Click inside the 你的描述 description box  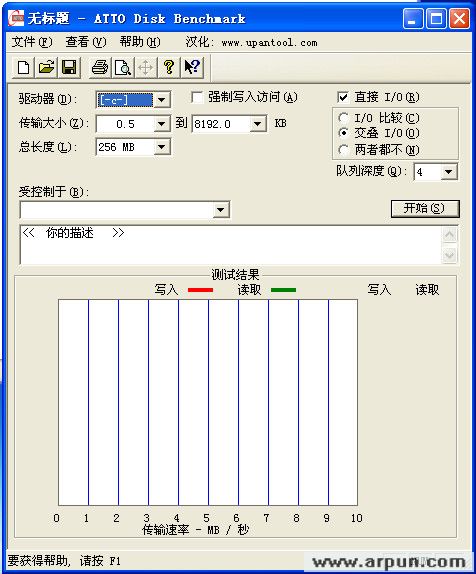(231, 245)
